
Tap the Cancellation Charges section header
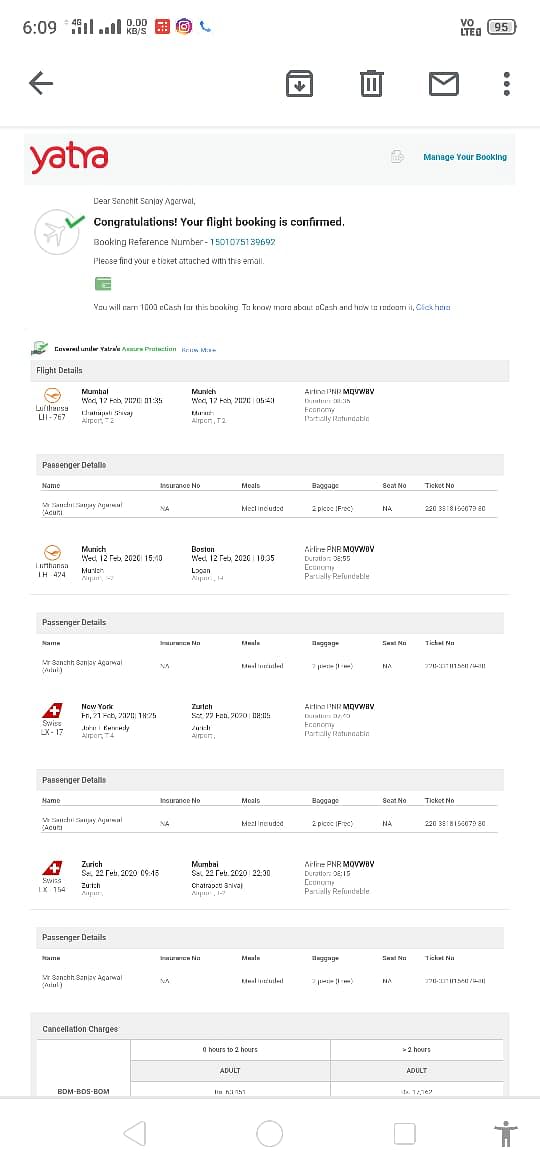click(81, 1029)
